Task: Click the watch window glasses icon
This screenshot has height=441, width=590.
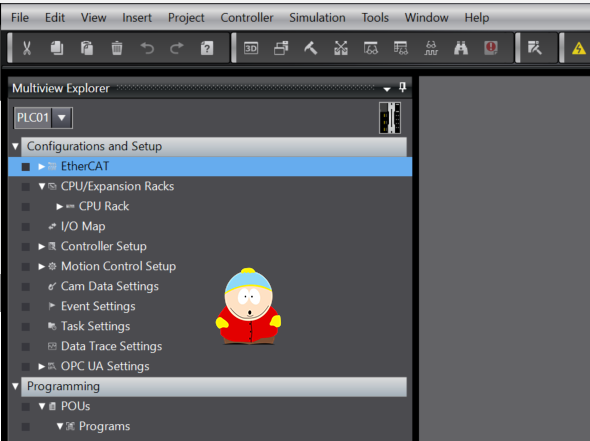Action: click(371, 48)
